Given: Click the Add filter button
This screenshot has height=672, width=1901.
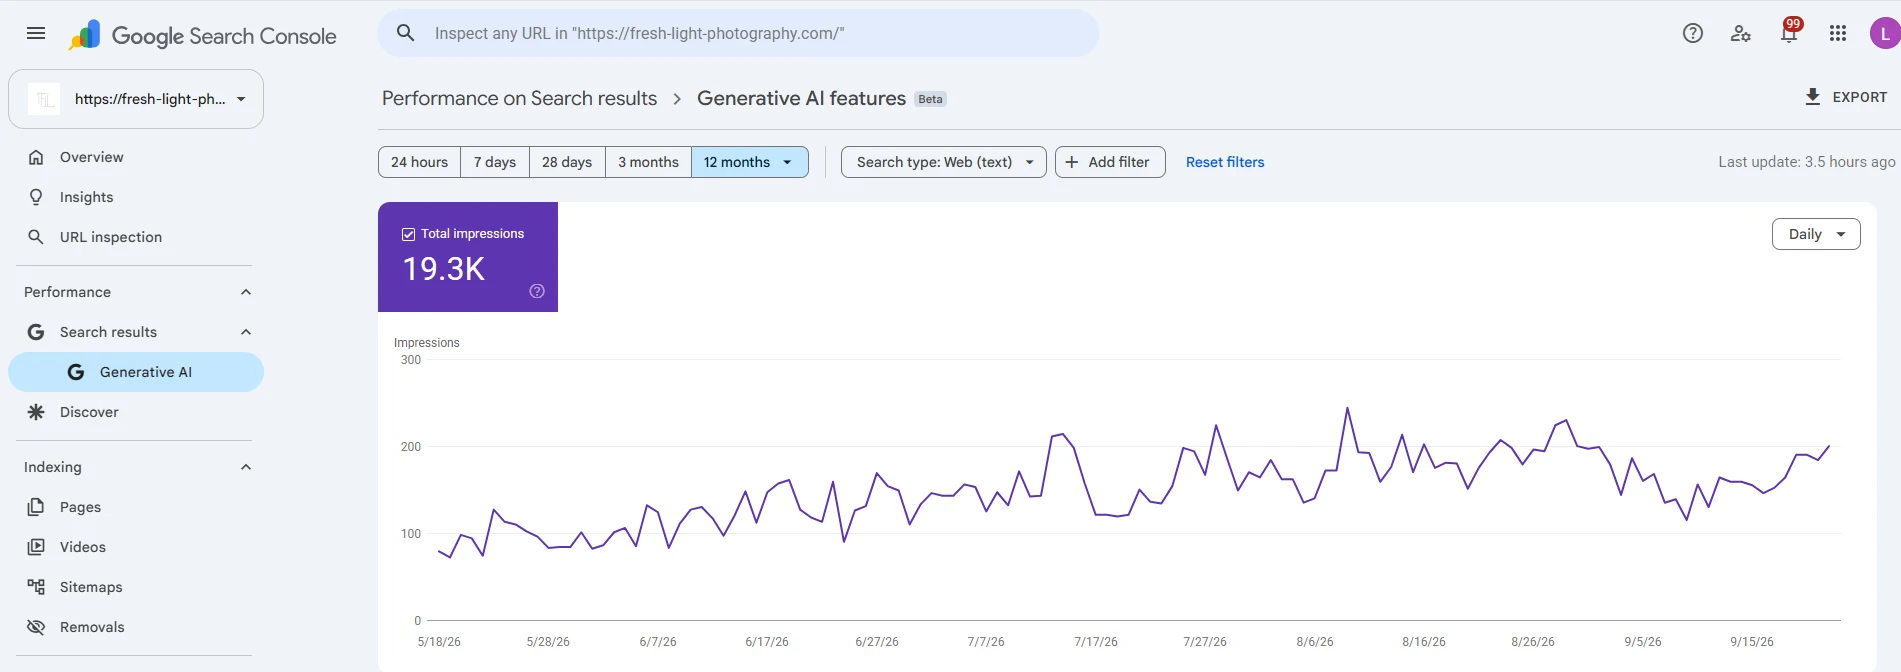Looking at the screenshot, I should (1110, 162).
